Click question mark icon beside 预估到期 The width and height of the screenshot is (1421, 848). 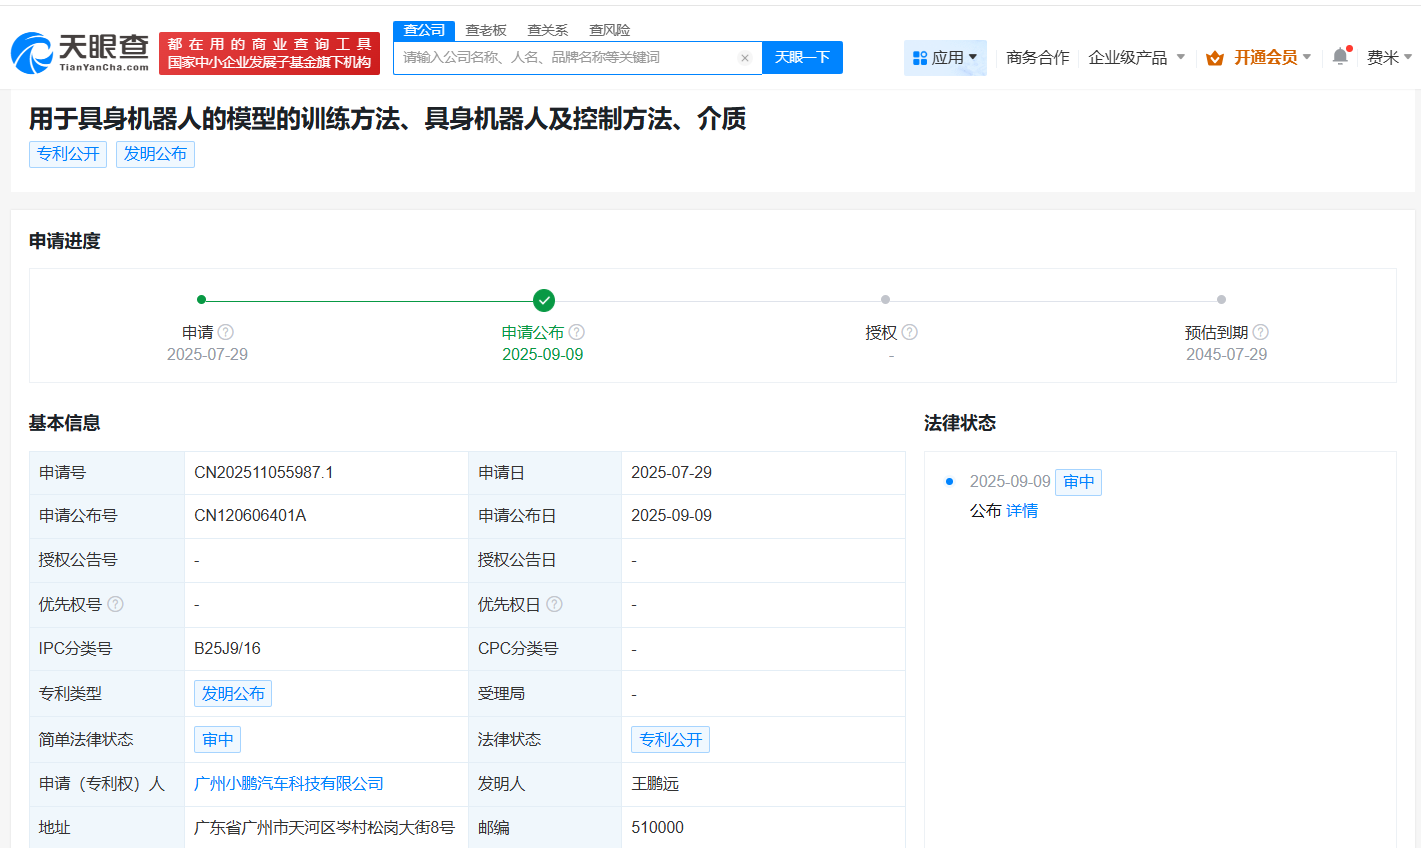tap(1262, 331)
